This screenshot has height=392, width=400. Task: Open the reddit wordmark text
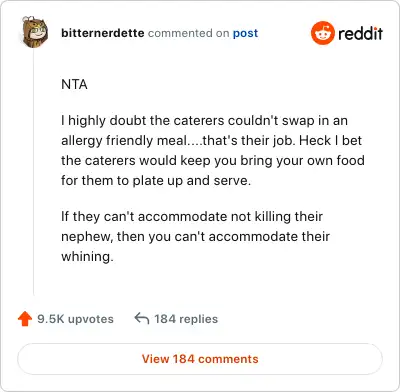coord(360,33)
